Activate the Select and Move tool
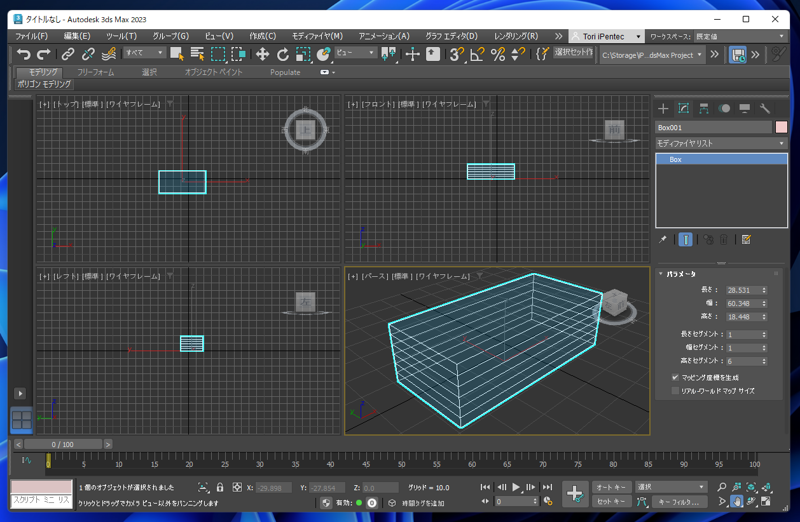 [x=262, y=54]
